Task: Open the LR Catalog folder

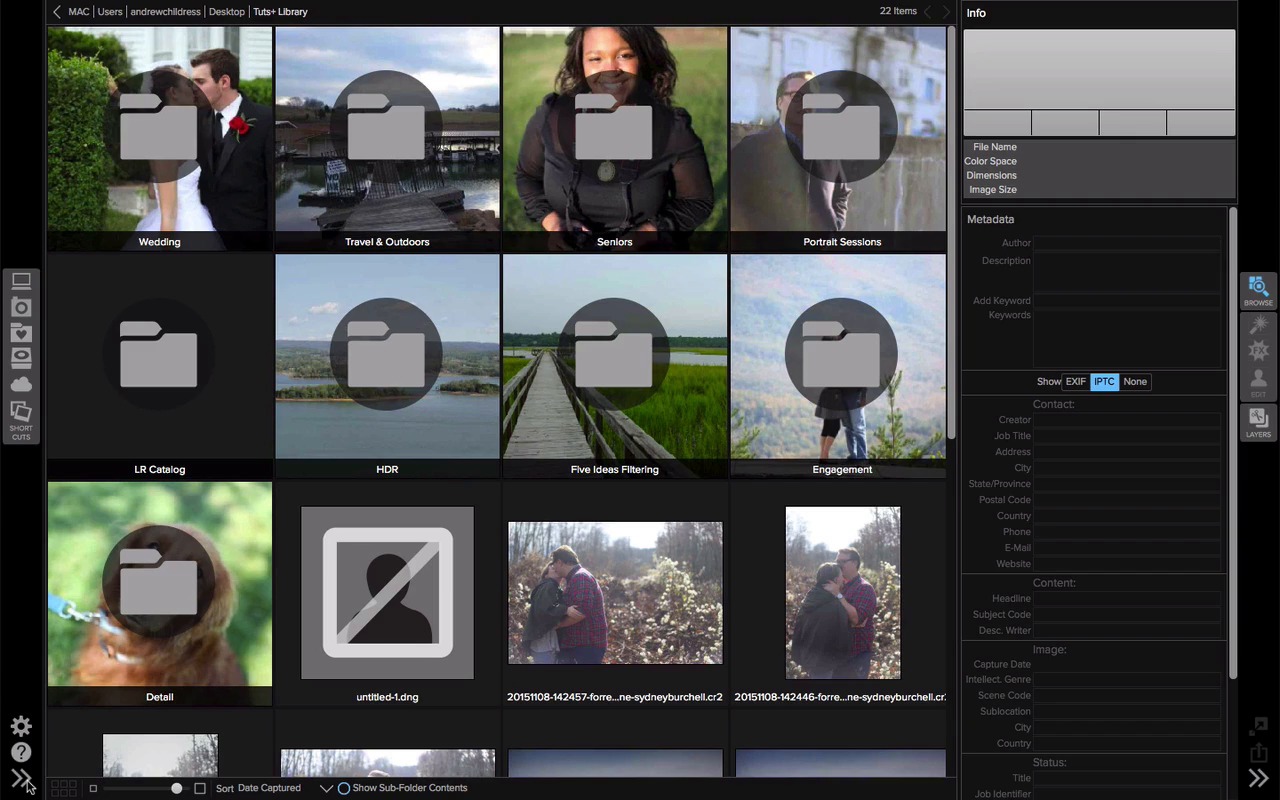Action: click(160, 366)
